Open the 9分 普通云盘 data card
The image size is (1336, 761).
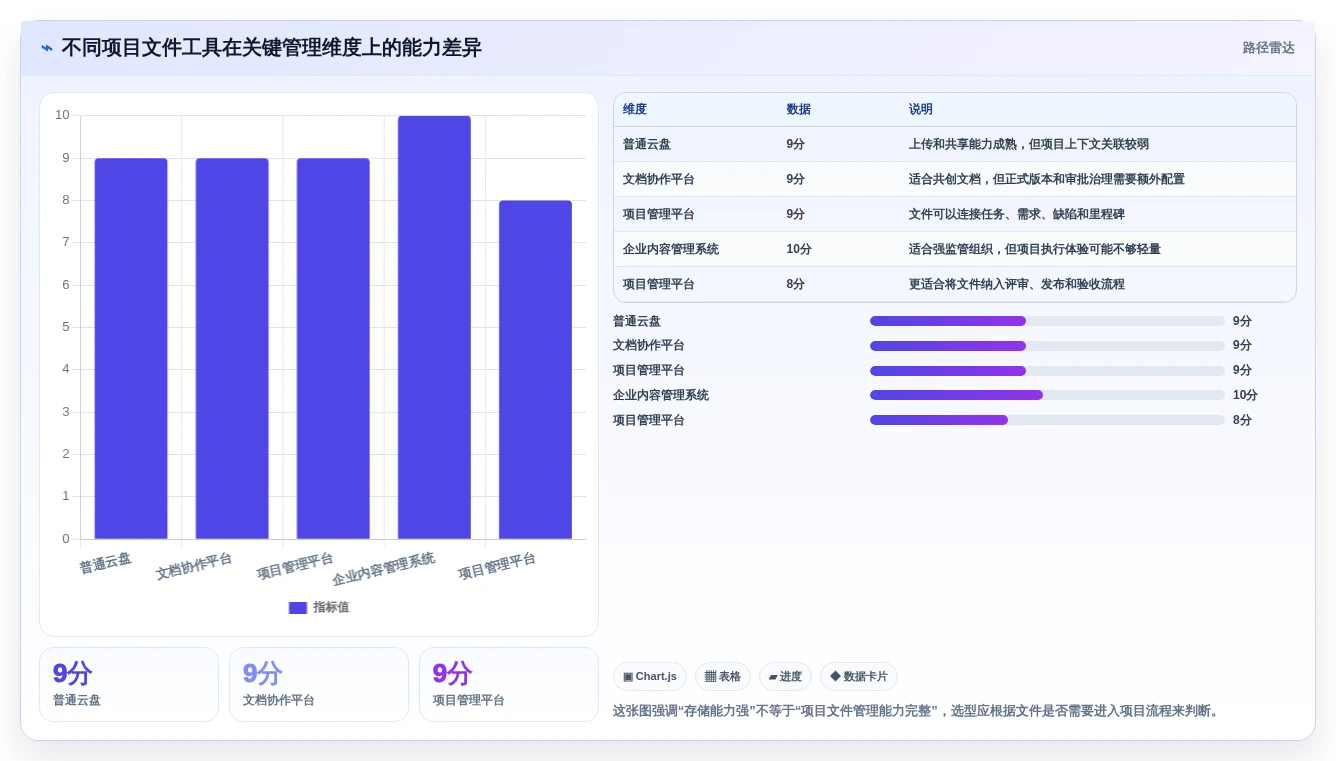129,685
